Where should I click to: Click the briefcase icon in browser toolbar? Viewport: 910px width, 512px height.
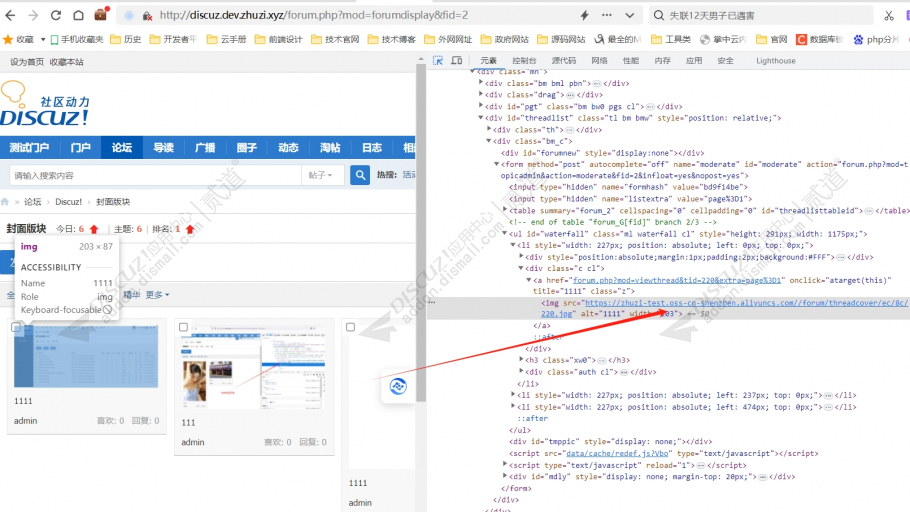pos(100,15)
